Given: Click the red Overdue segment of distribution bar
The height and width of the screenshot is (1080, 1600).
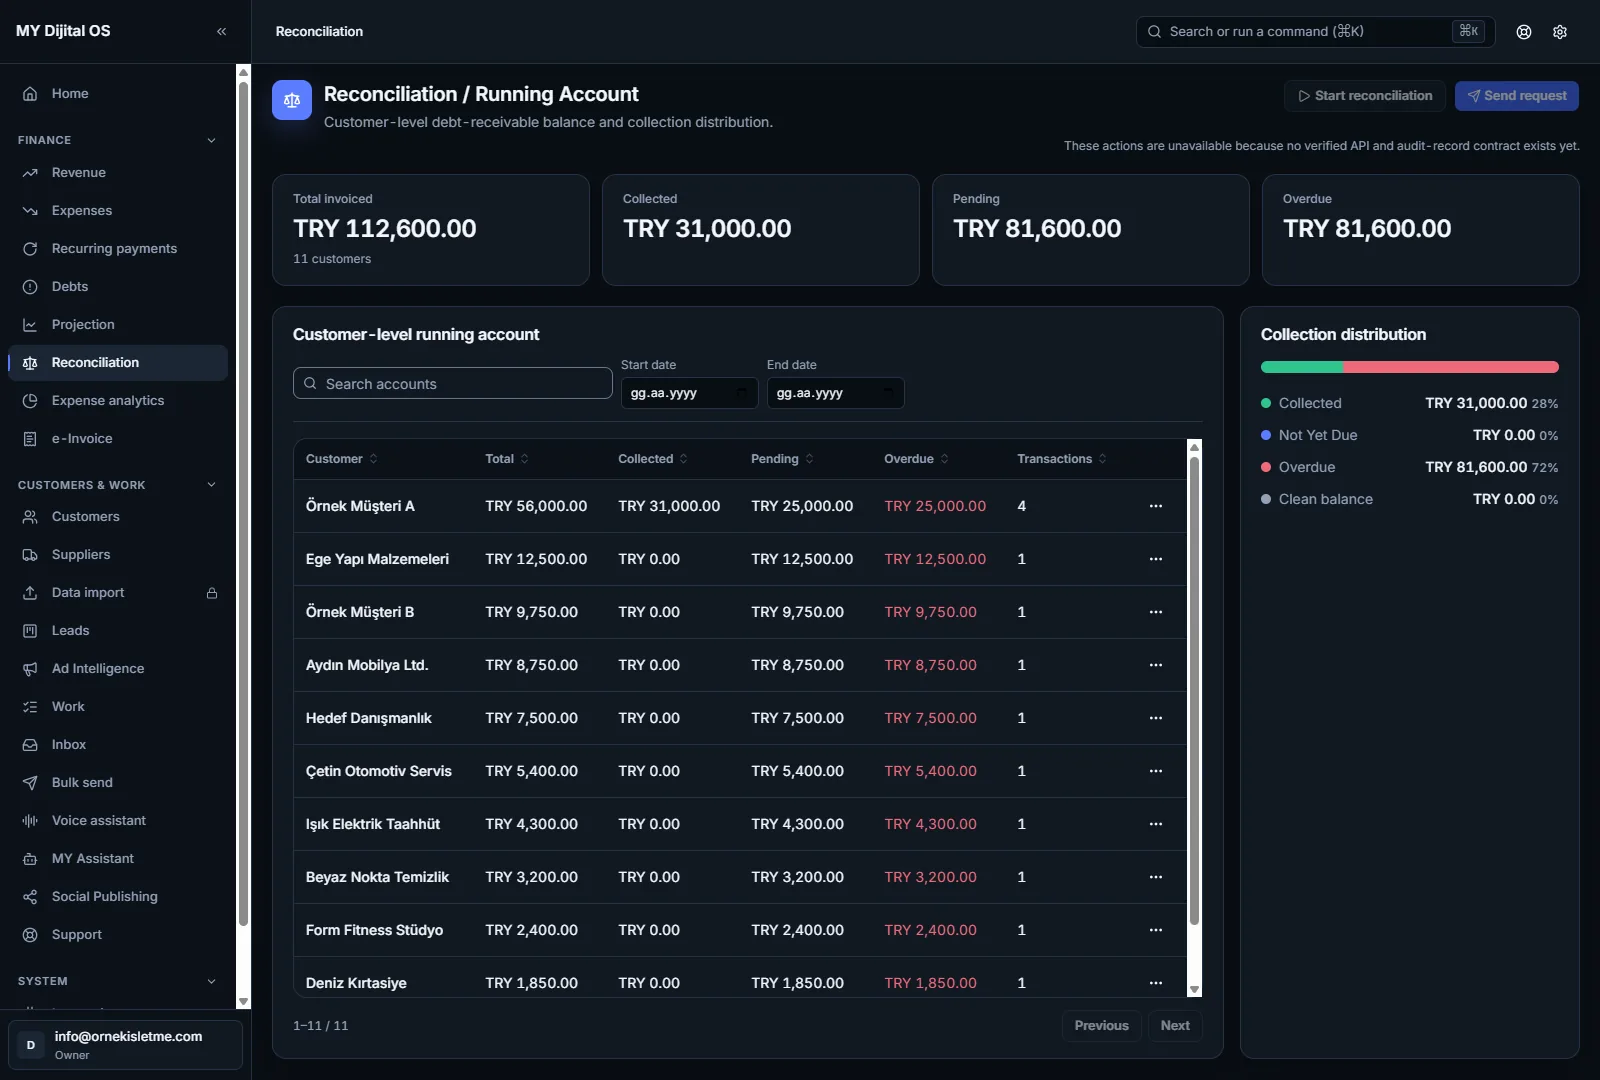Looking at the screenshot, I should pos(1451,367).
